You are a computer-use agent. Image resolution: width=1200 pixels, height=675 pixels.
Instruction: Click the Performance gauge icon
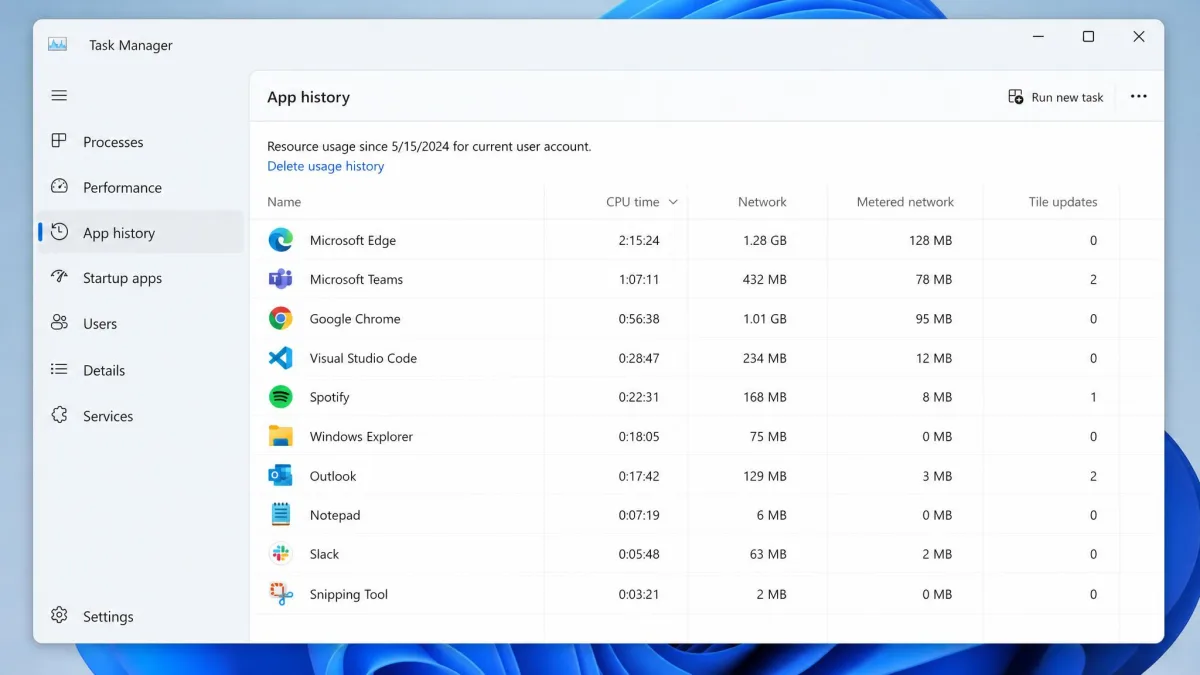(x=59, y=187)
